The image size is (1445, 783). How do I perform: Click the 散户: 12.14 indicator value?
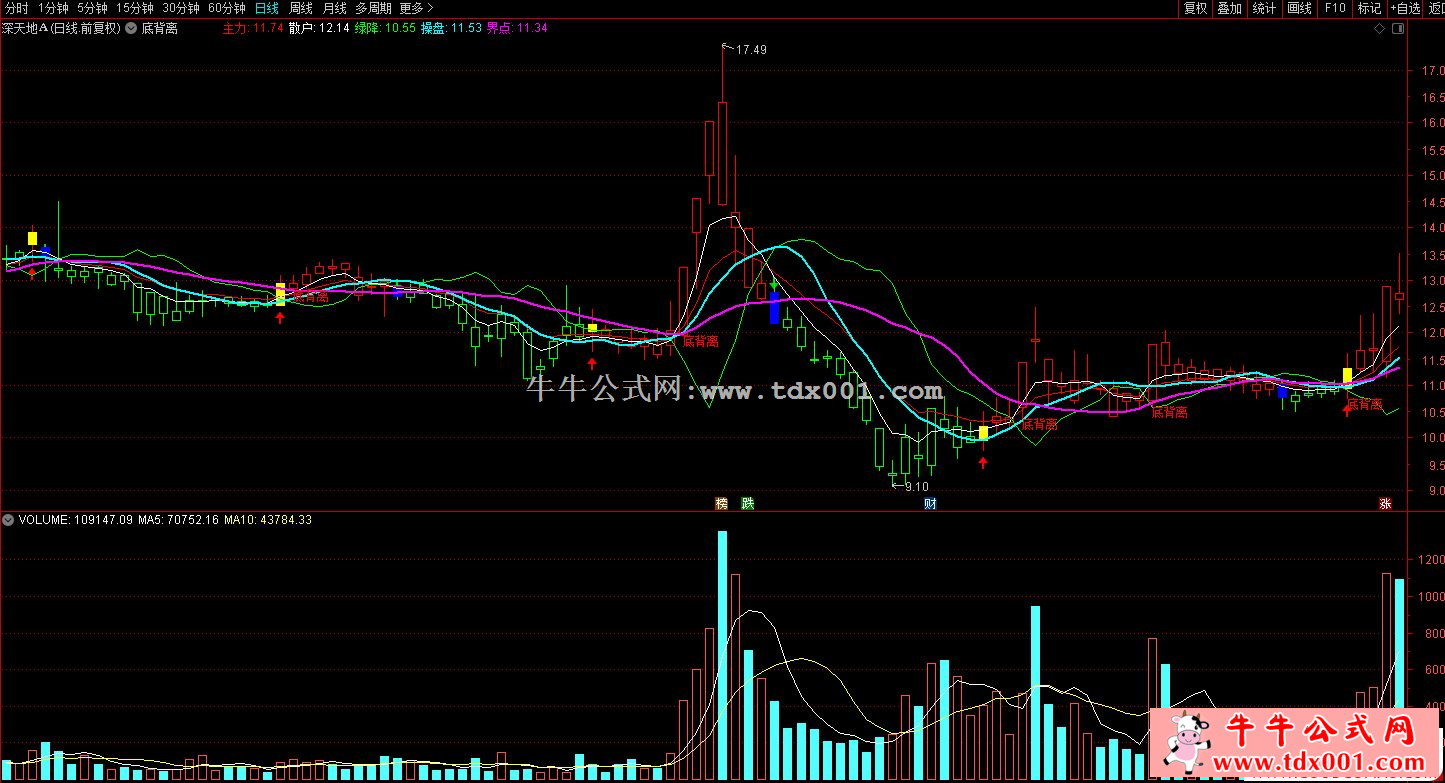point(319,28)
